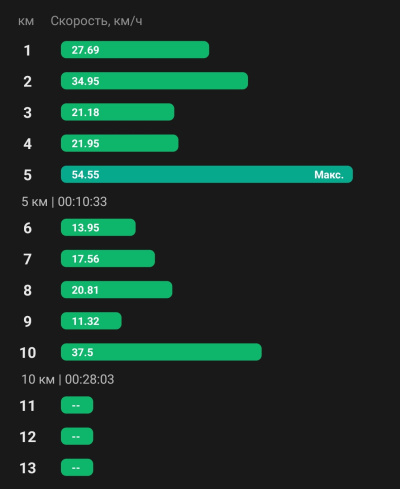Click the Макс. label on bar
The image size is (400, 489).
pyautogui.click(x=329, y=175)
